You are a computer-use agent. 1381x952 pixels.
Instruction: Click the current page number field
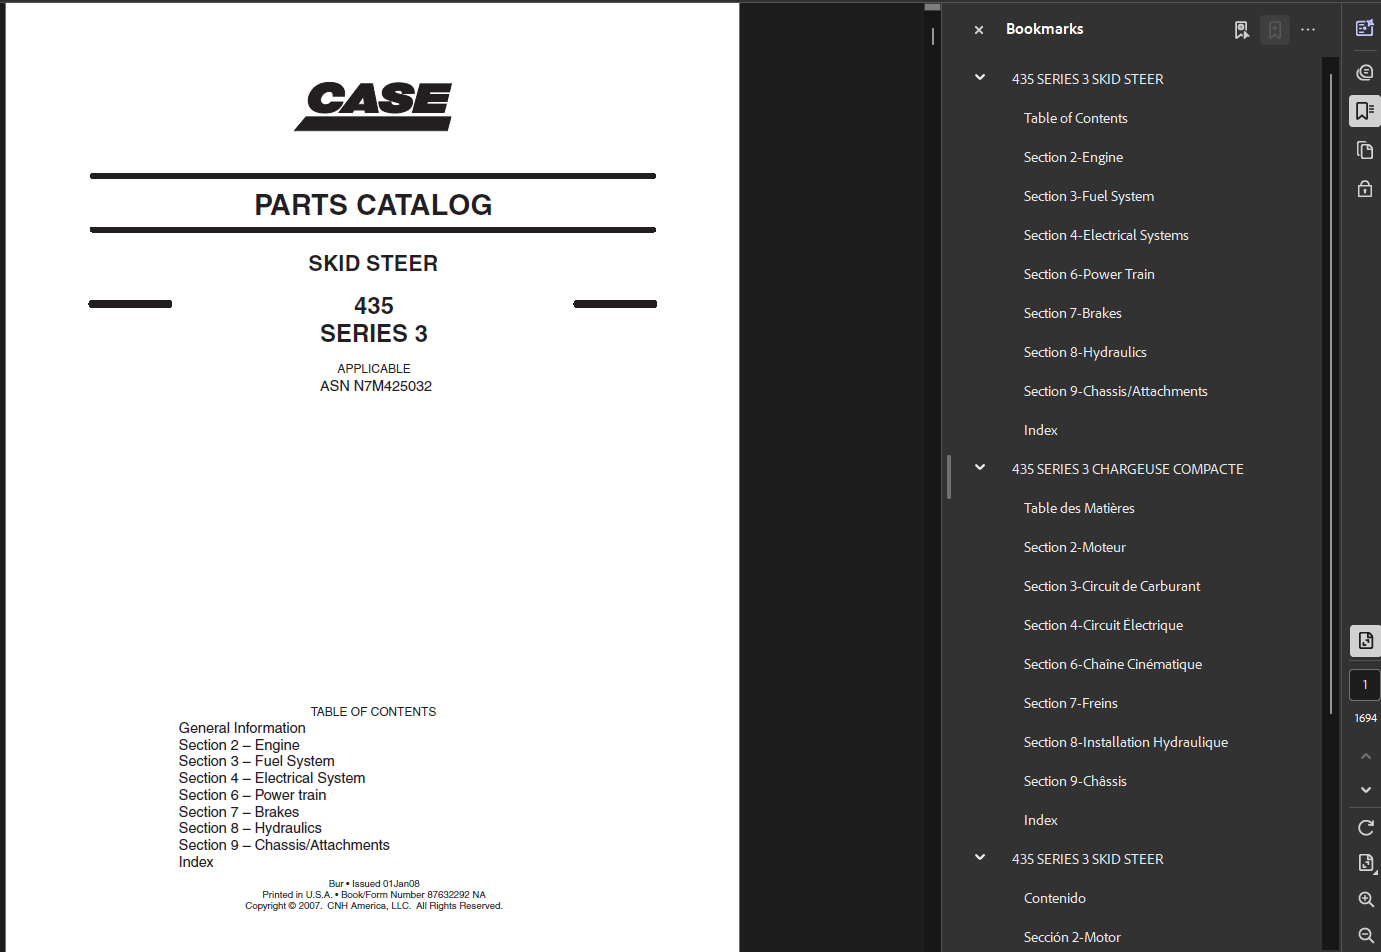[x=1365, y=685]
